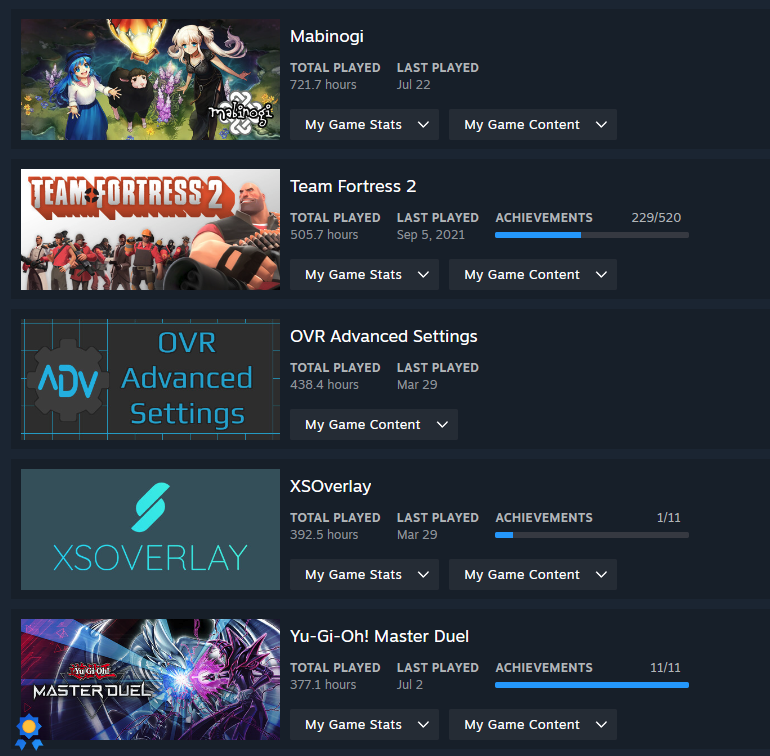
Task: Open Team Fortress 2 My Game Stats
Action: [364, 275]
